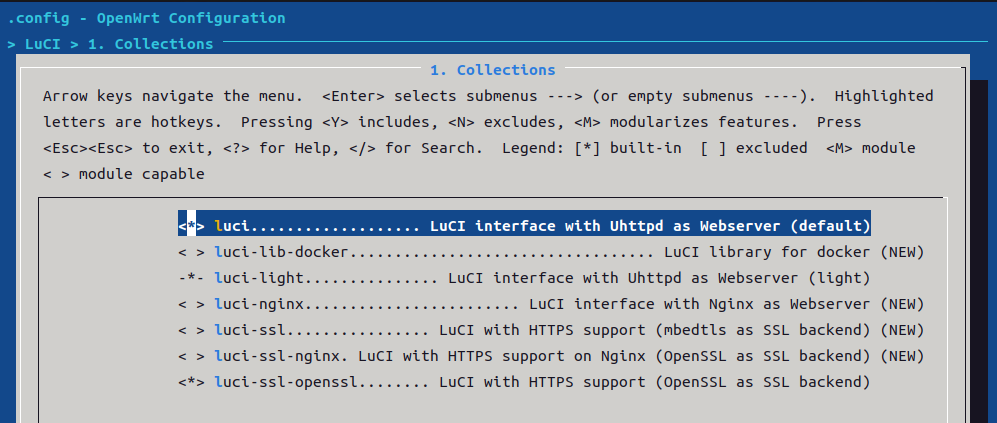Toggle the < > marker for luci-nginx
Image resolution: width=997 pixels, height=423 pixels.
(x=191, y=304)
